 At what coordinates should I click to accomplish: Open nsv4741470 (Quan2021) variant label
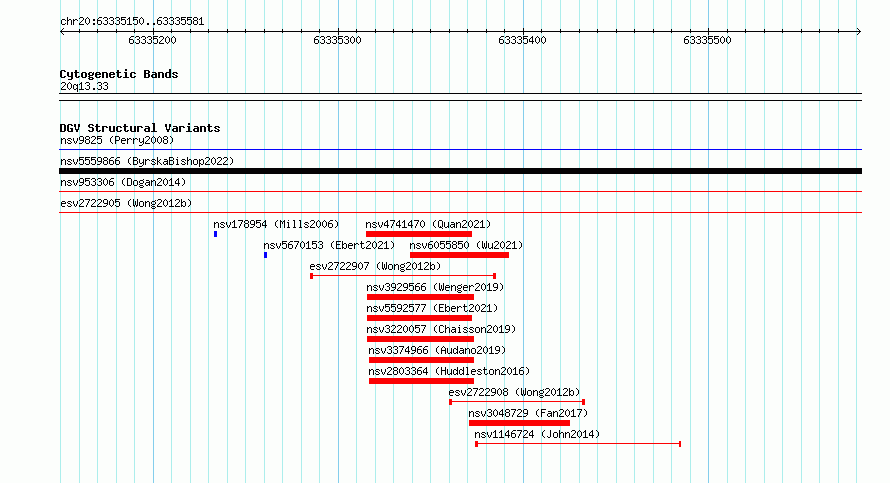(x=428, y=224)
